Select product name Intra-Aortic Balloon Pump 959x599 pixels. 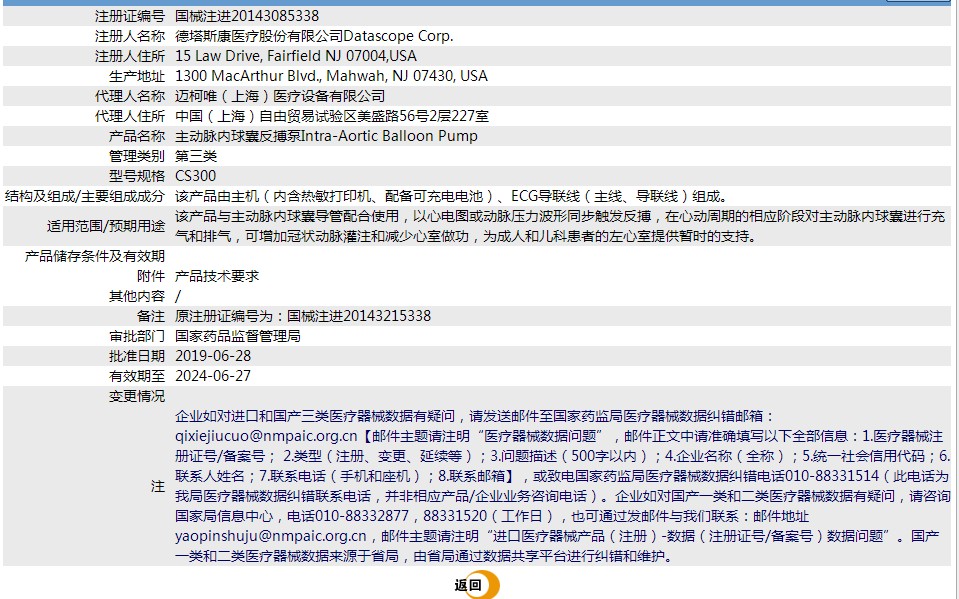click(x=389, y=136)
